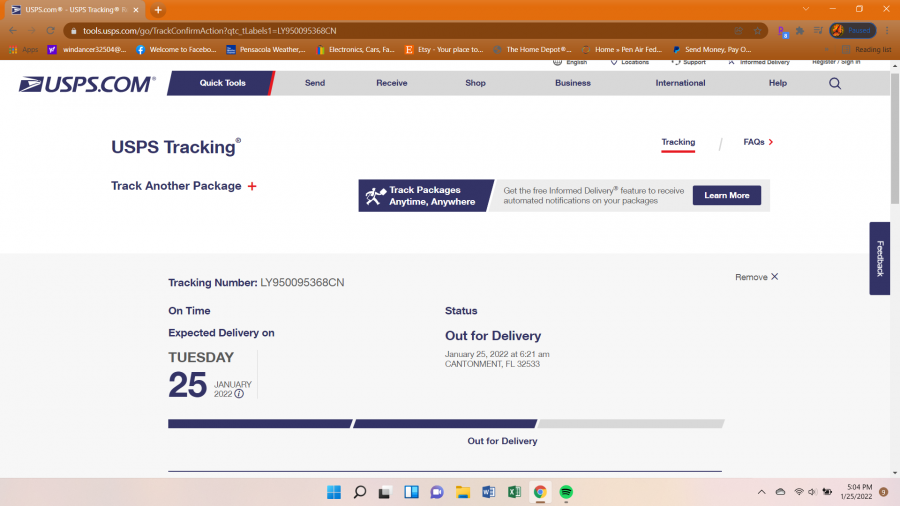
Task: Launch Excel from the taskbar
Action: coord(514,492)
